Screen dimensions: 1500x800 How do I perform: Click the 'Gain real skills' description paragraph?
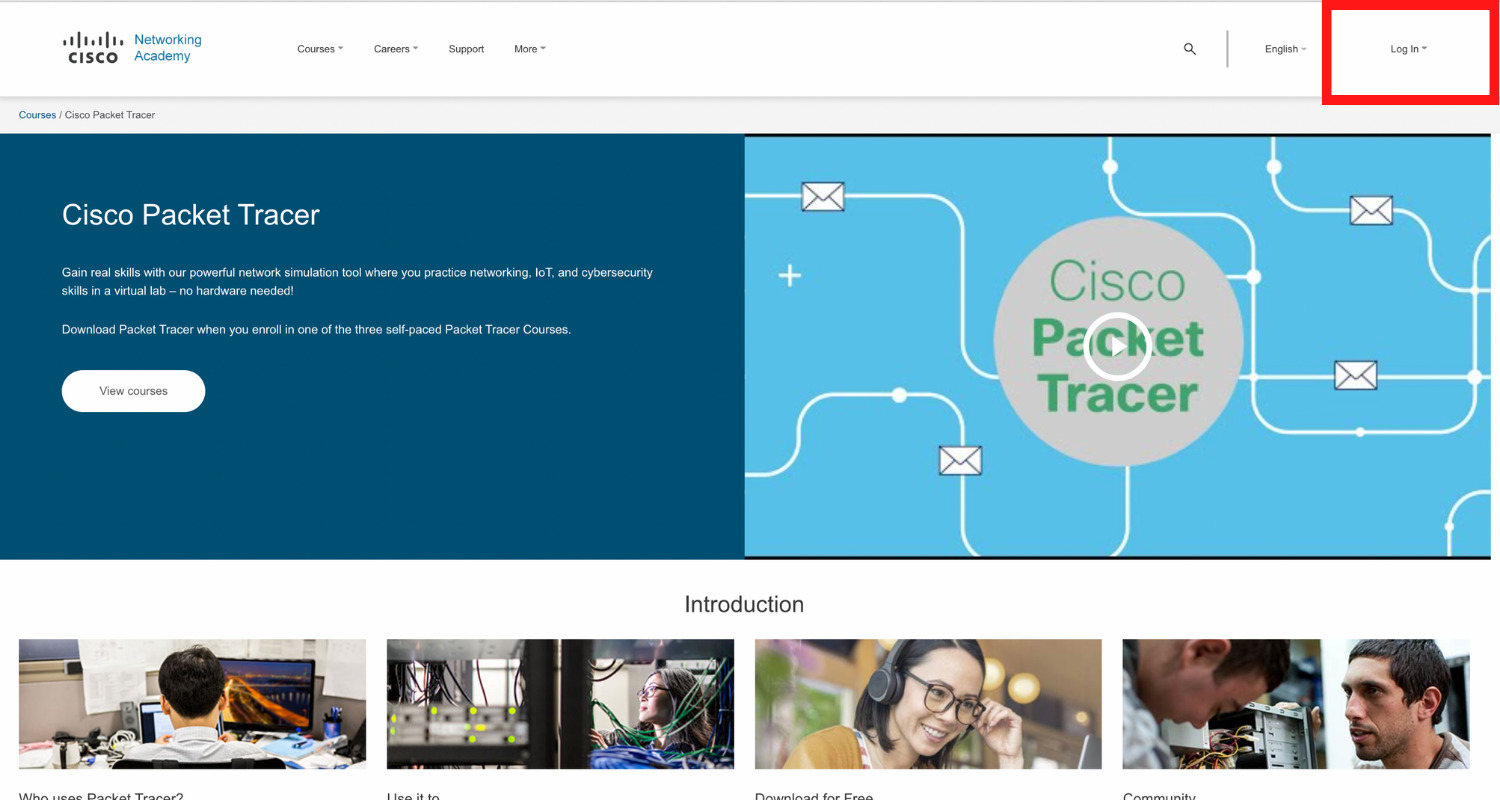tap(357, 281)
